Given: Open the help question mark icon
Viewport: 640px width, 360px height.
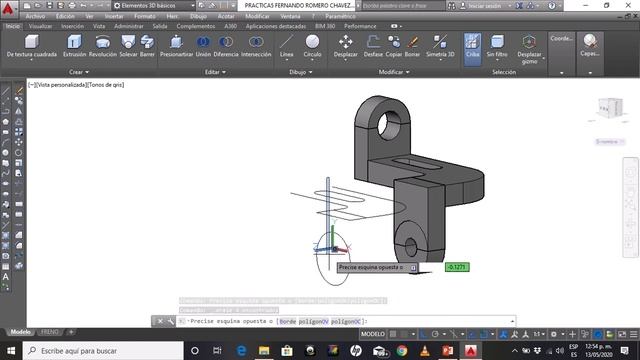Looking at the screenshot, I should click(552, 6).
